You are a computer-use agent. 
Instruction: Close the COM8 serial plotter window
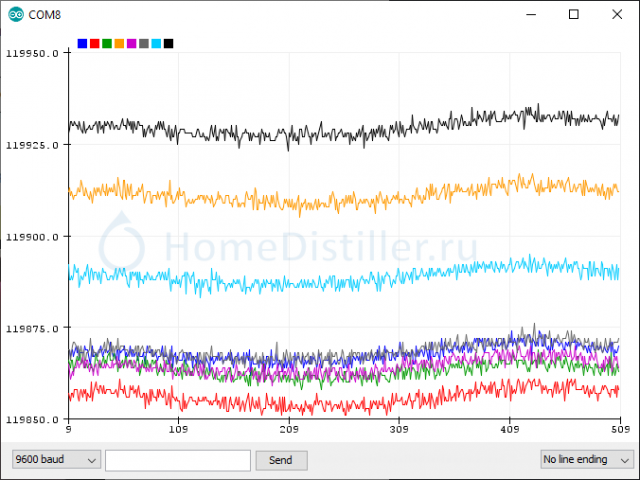(x=618, y=15)
